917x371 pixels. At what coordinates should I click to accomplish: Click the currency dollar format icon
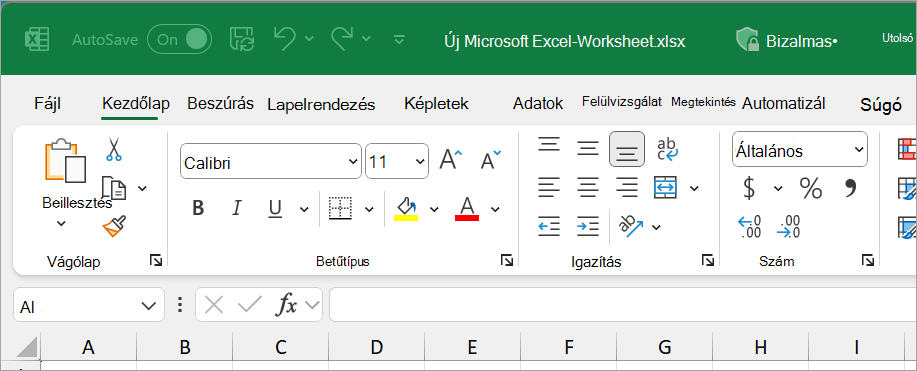(x=749, y=188)
